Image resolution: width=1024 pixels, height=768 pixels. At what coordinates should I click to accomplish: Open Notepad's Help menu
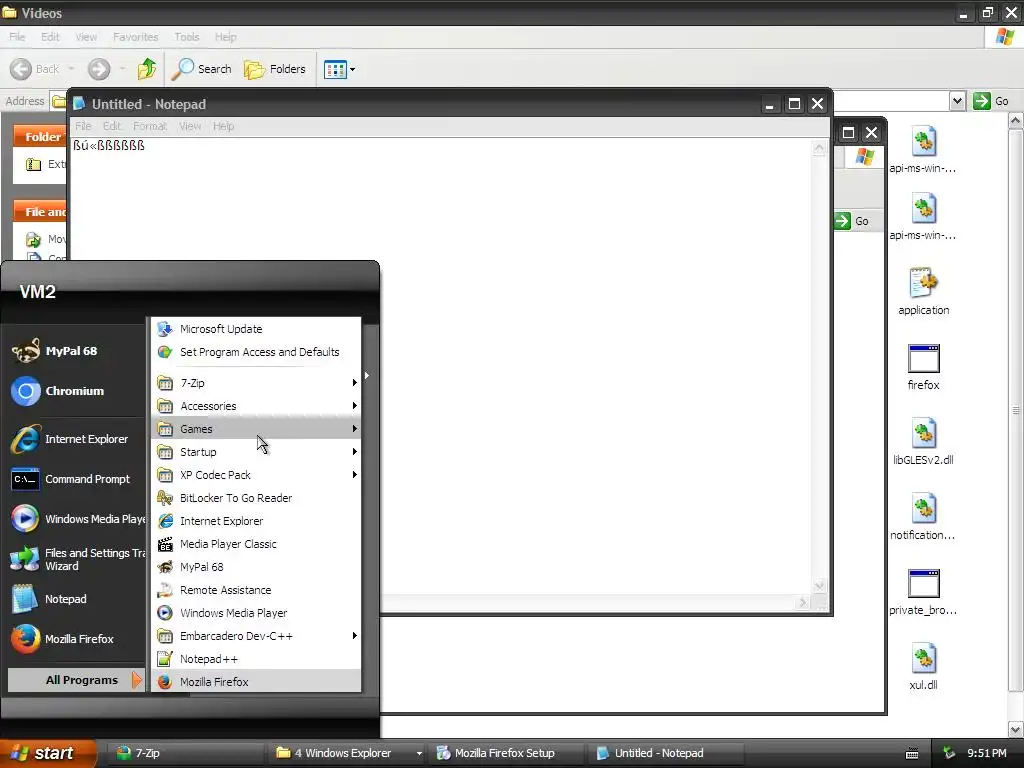tap(223, 126)
